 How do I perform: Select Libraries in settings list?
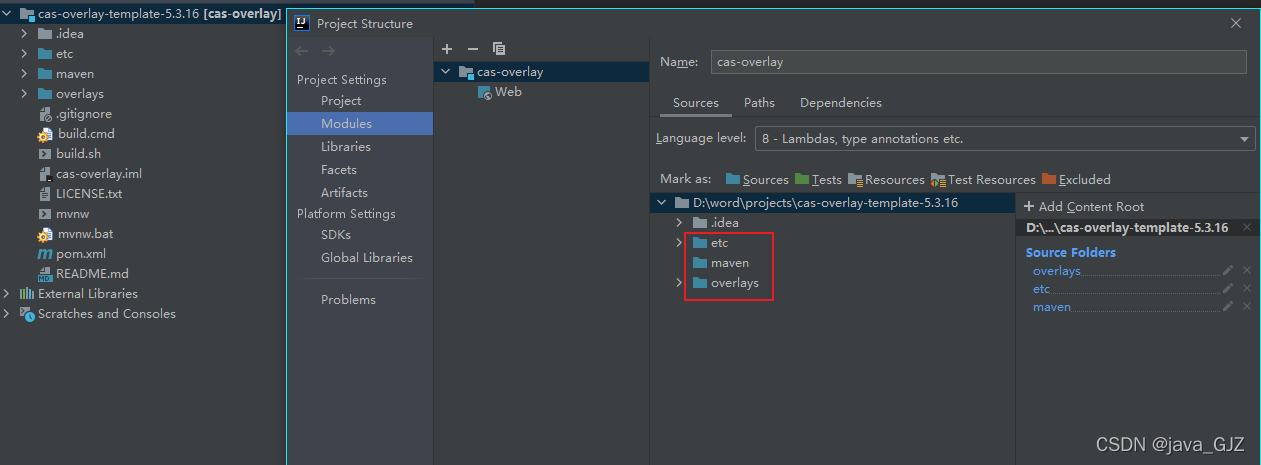point(346,147)
